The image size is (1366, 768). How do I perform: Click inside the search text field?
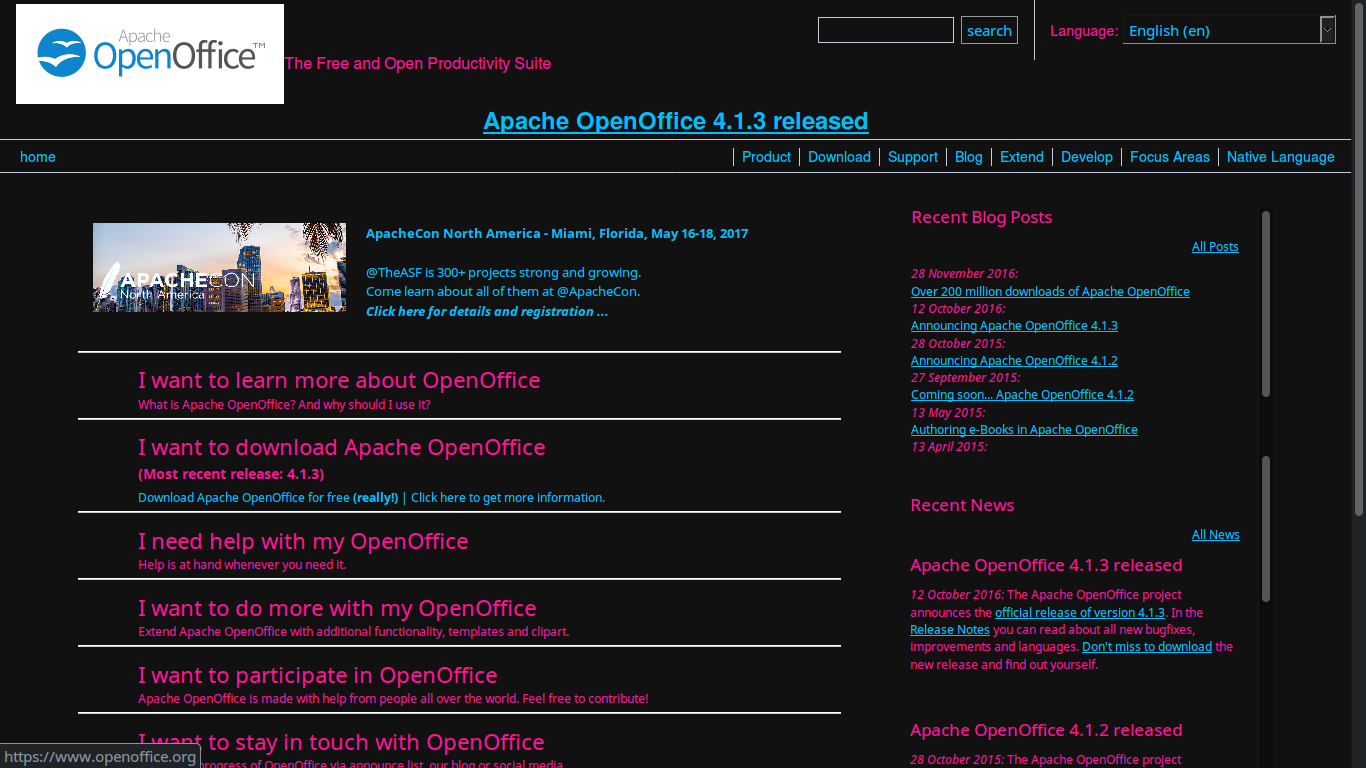[x=884, y=30]
